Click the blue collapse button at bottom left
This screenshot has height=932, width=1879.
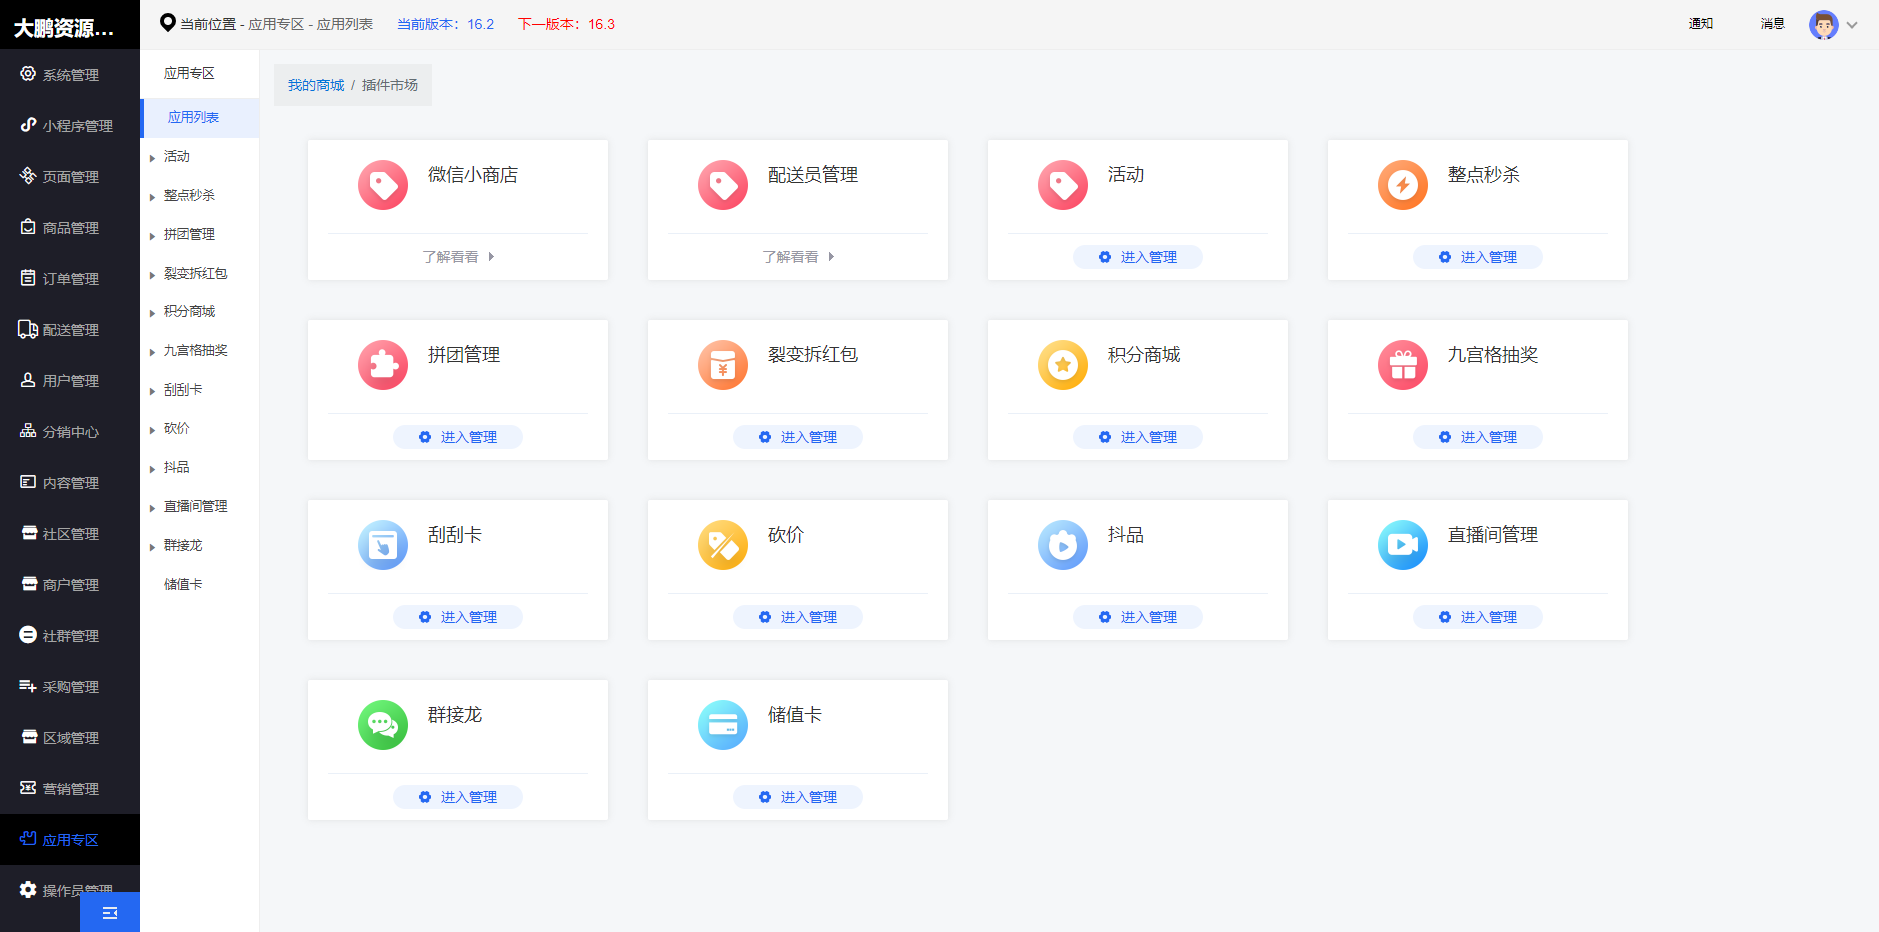coord(110,912)
